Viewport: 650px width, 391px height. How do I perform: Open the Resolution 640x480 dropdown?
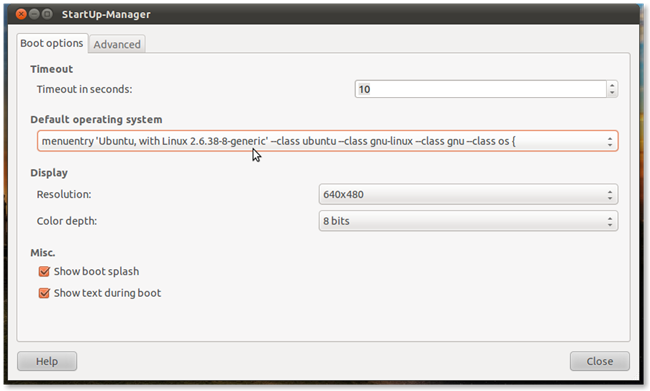coord(468,194)
